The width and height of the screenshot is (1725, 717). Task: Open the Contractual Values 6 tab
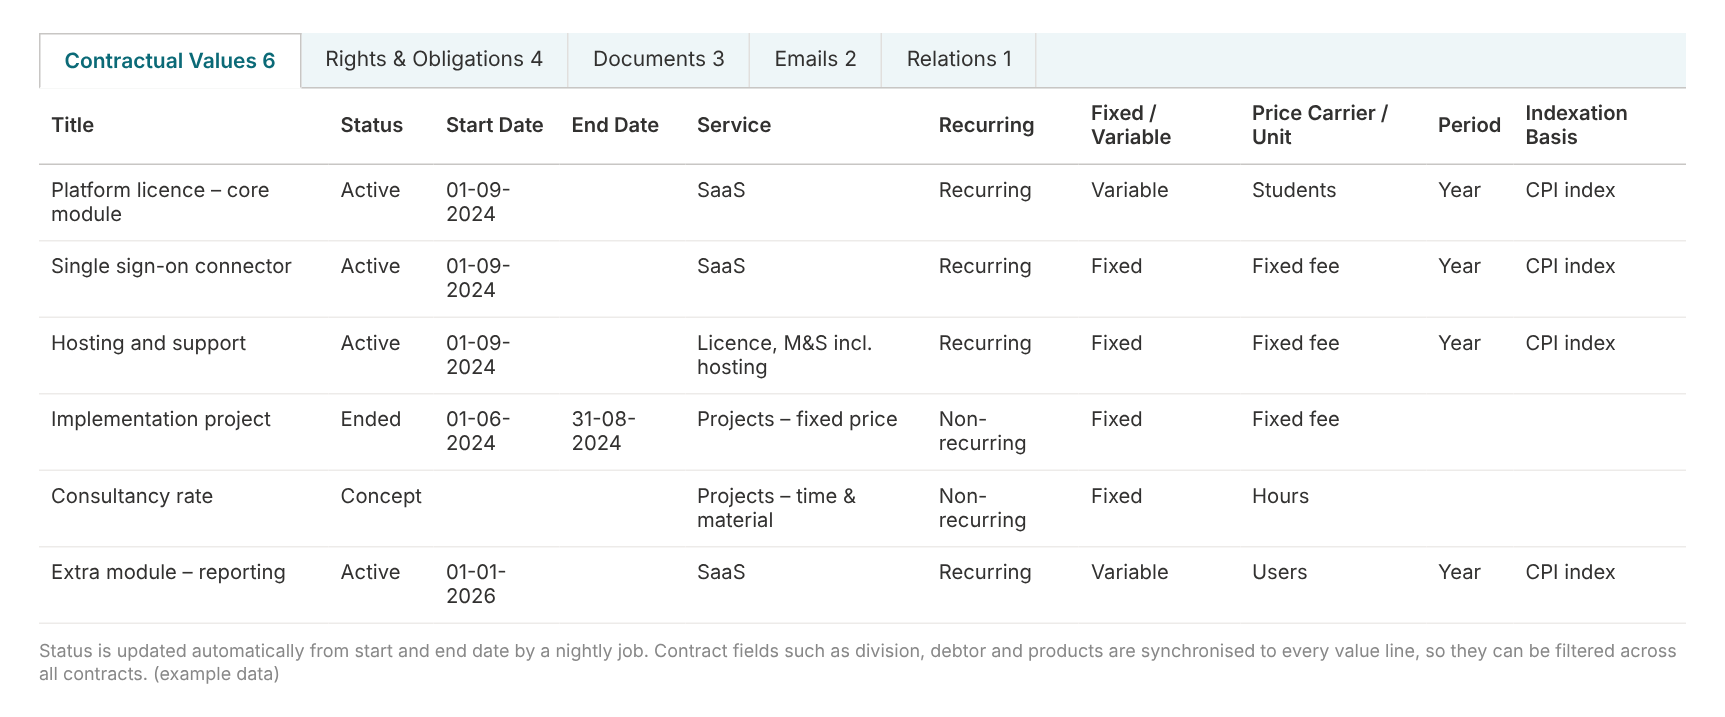click(170, 61)
